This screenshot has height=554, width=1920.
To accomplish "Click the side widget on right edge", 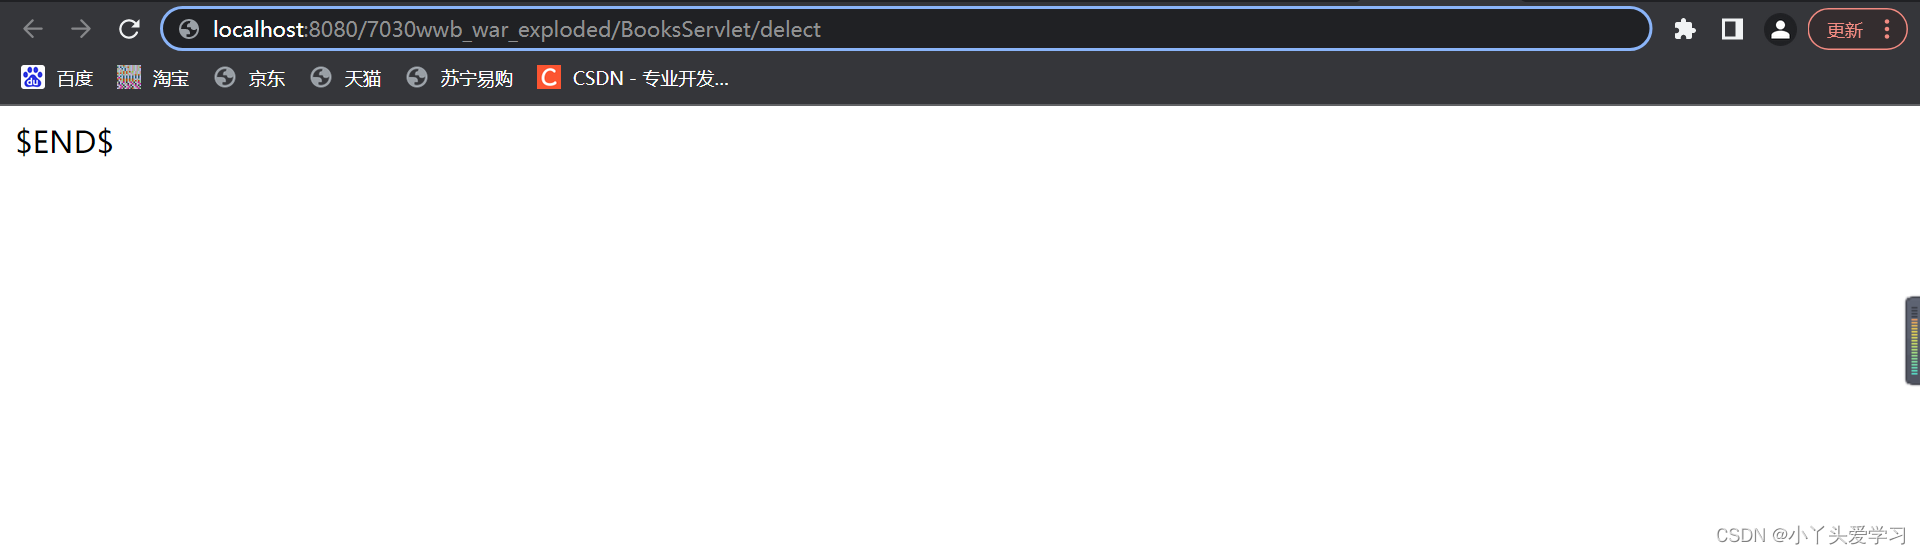I will pyautogui.click(x=1912, y=340).
